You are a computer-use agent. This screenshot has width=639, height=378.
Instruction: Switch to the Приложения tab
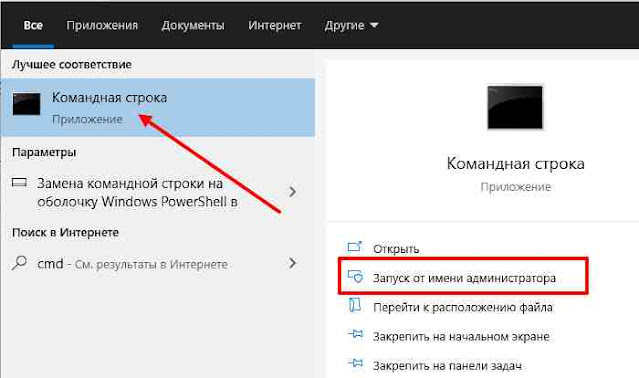pos(102,26)
